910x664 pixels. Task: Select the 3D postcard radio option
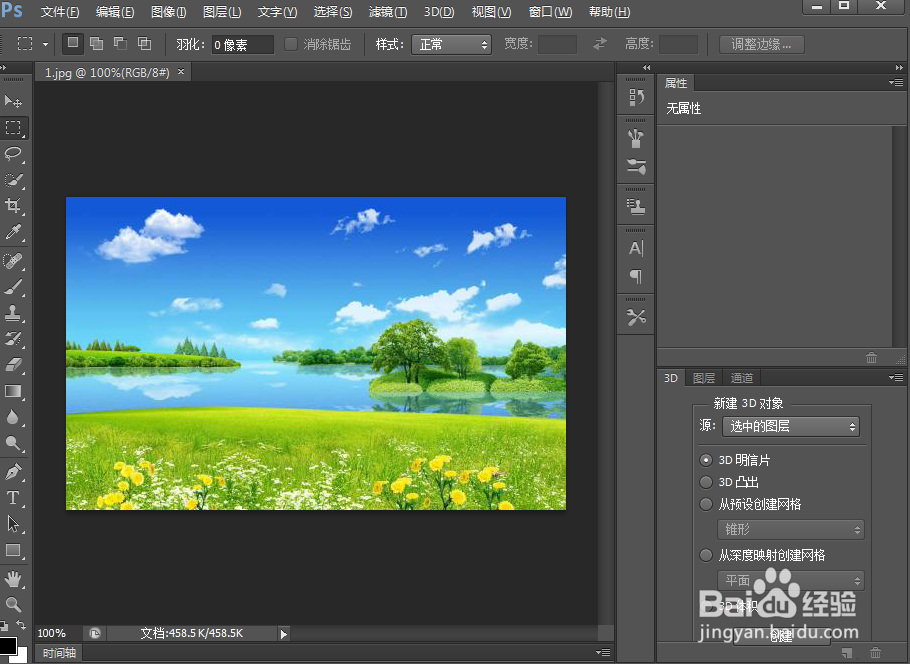tap(706, 460)
